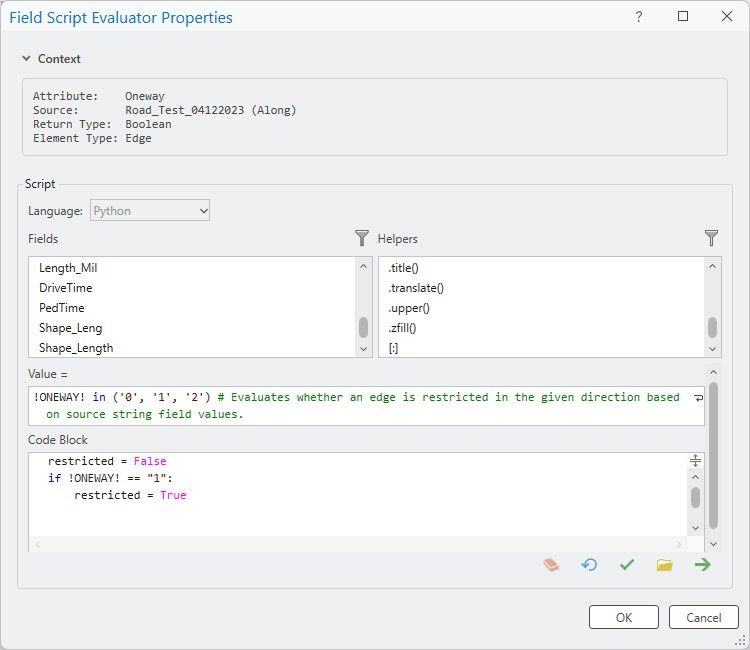The height and width of the screenshot is (650, 750).
Task: Click the 'restricted = False' code line
Action: (x=107, y=461)
